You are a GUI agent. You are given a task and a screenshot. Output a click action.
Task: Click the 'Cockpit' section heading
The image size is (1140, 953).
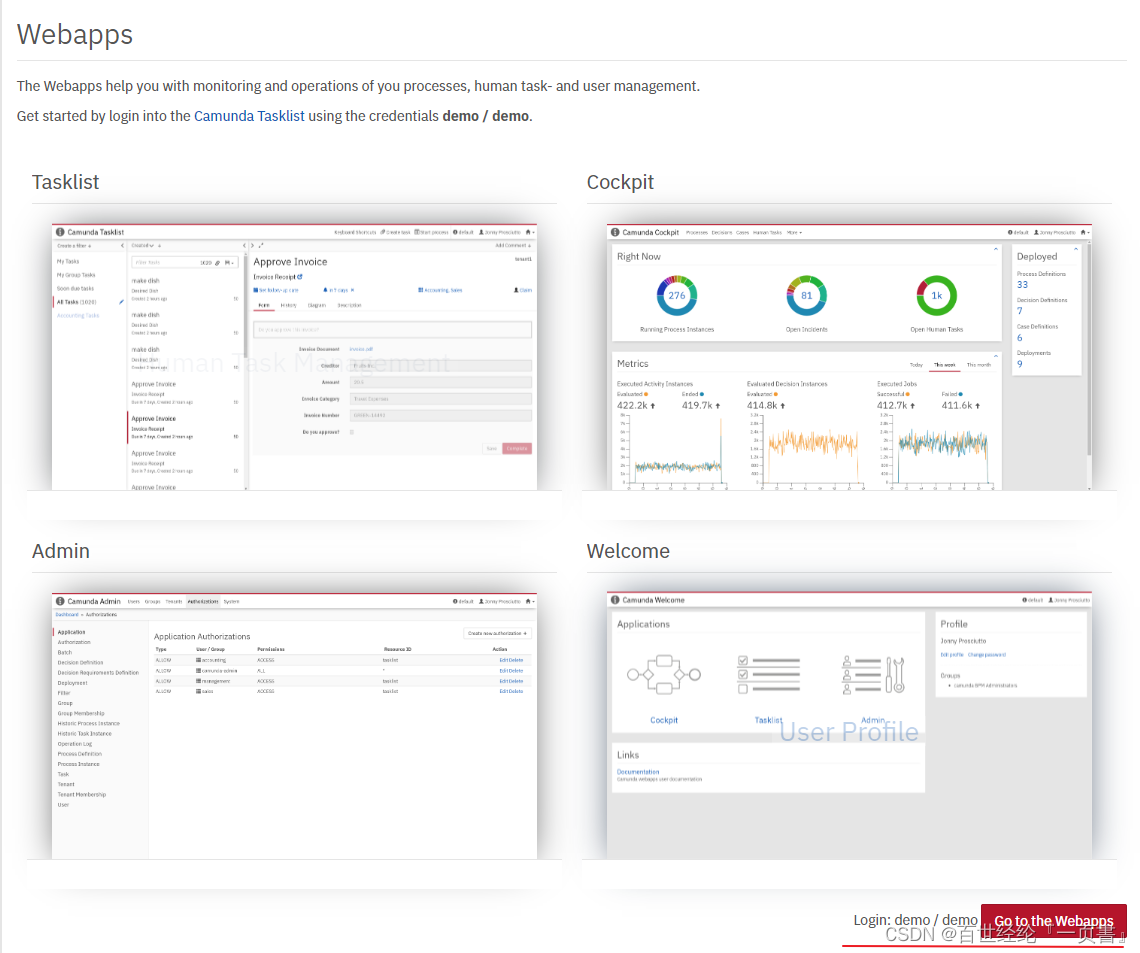click(x=620, y=182)
